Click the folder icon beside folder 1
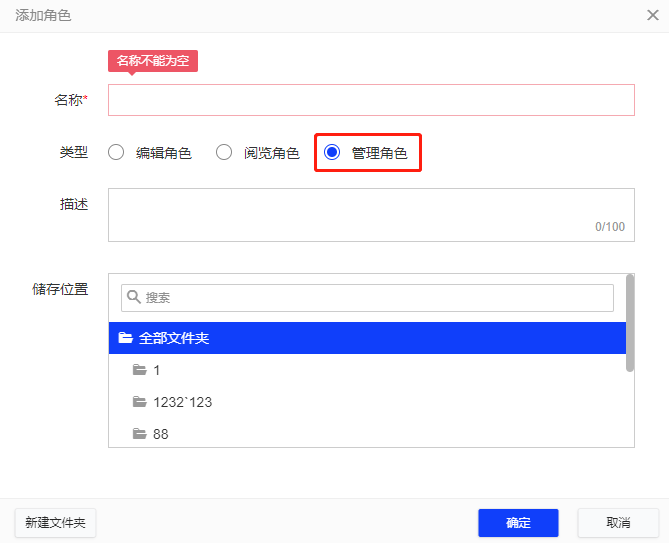The width and height of the screenshot is (669, 543). (x=140, y=370)
